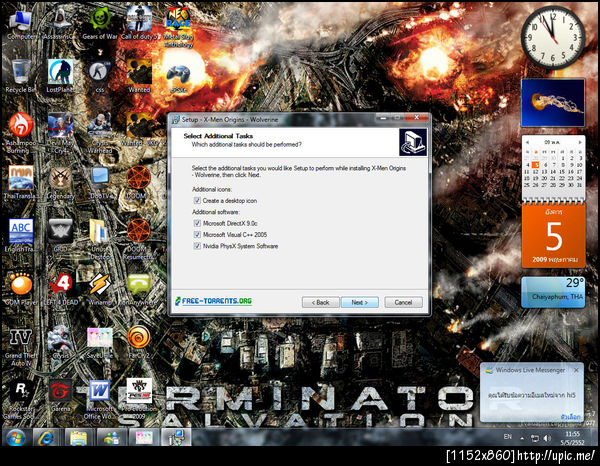Launch the GRID racing game icon
The image size is (600, 466).
tap(60, 236)
